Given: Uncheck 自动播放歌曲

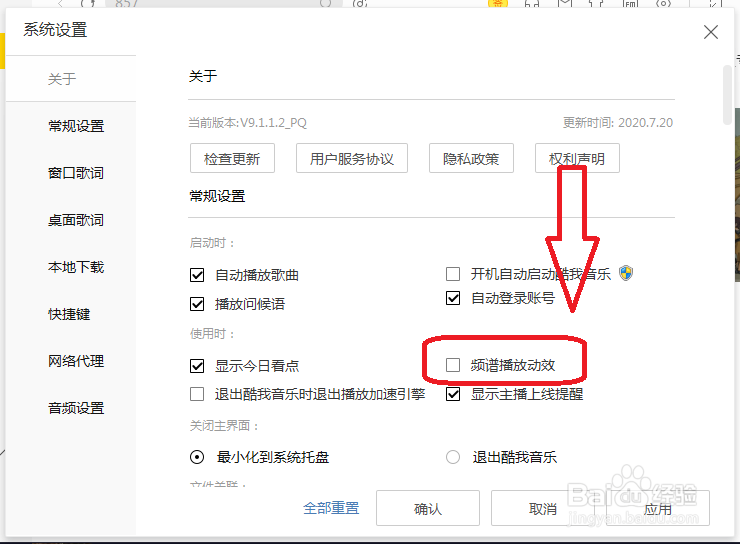Looking at the screenshot, I should (197, 275).
